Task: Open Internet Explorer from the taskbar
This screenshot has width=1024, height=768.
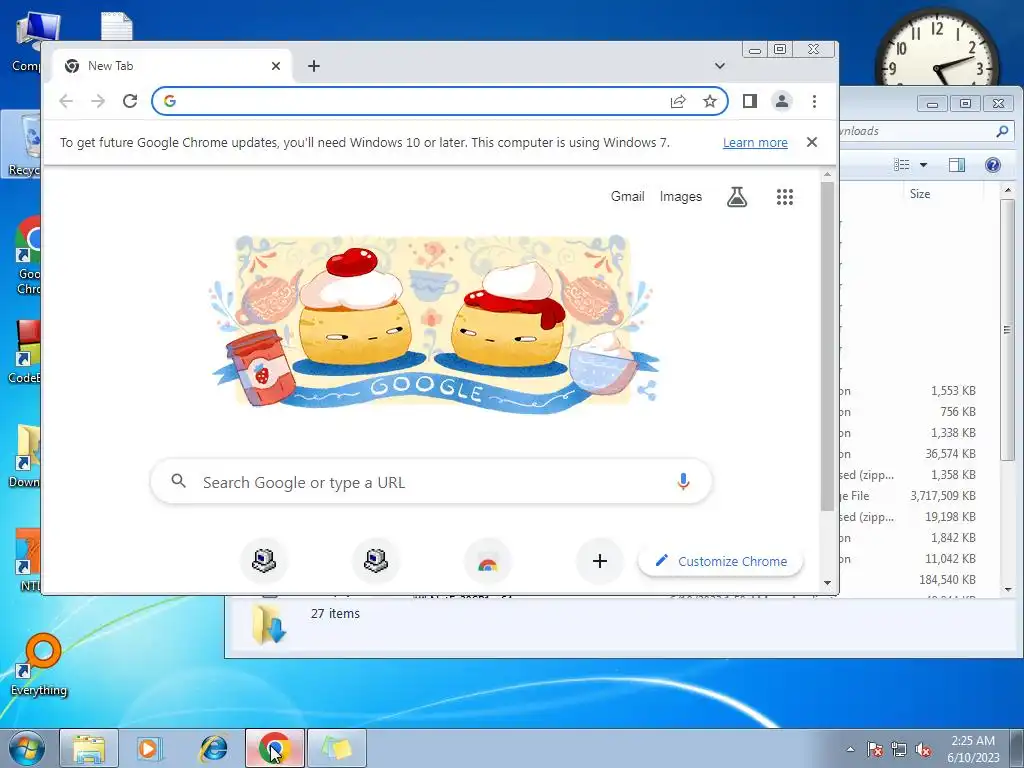Action: 213,748
